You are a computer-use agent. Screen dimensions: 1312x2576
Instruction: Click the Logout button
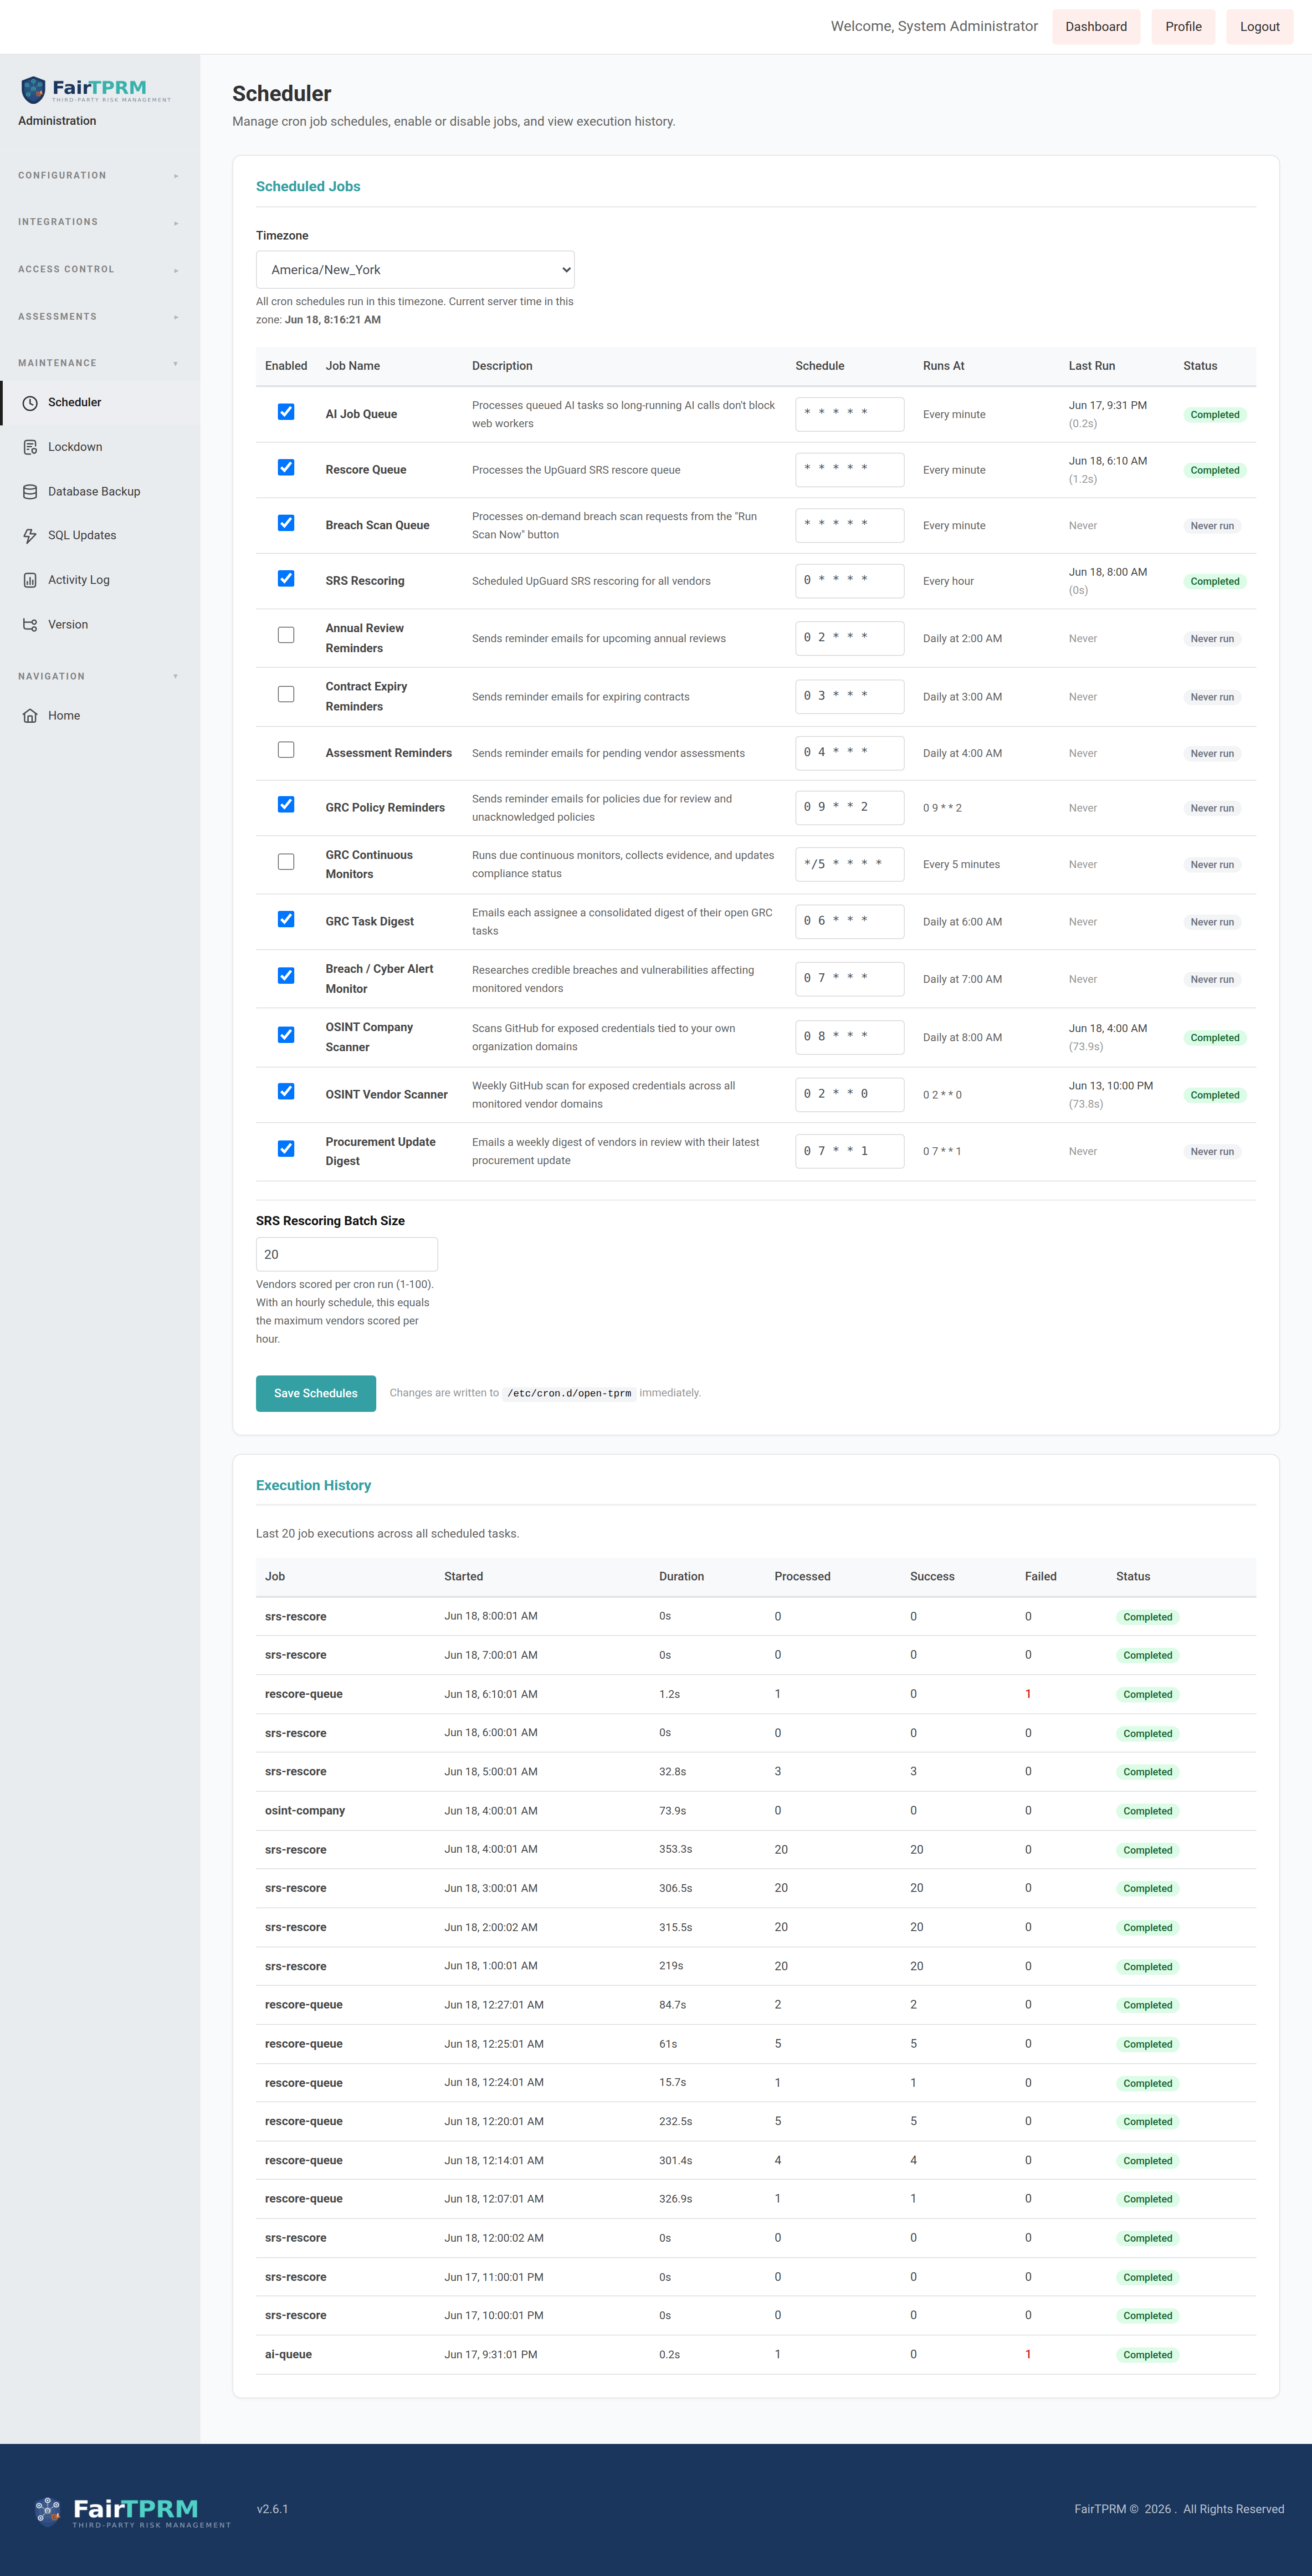[x=1259, y=27]
